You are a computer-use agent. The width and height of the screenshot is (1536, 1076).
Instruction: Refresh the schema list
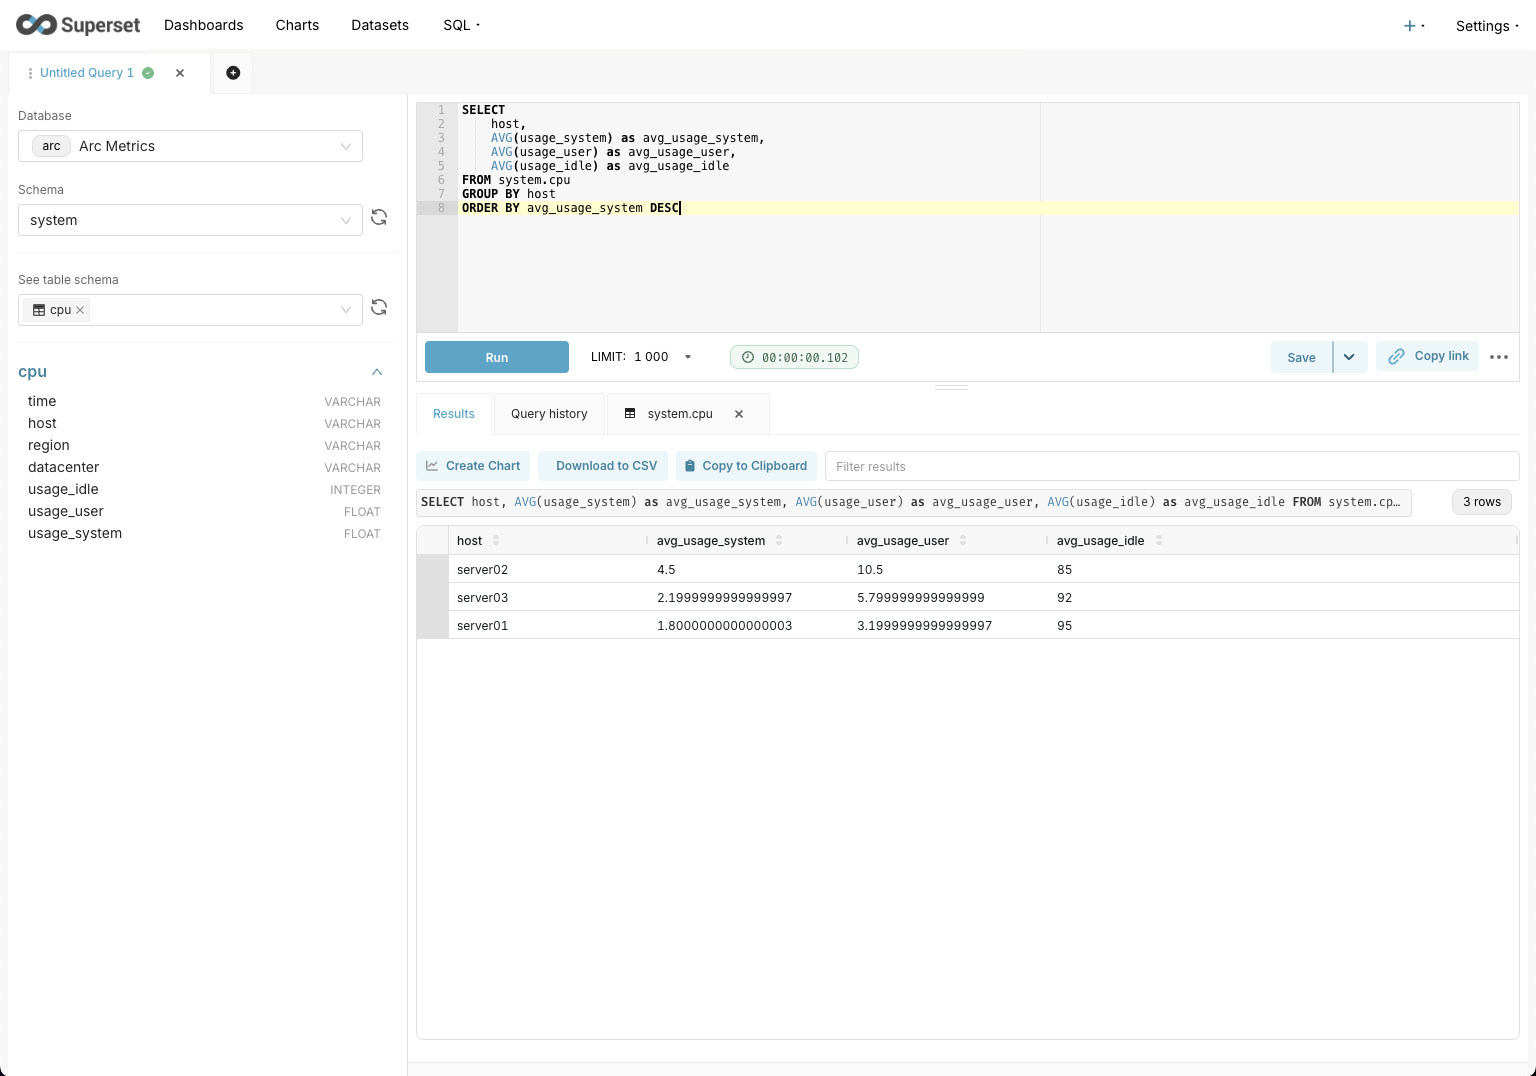[x=379, y=218]
